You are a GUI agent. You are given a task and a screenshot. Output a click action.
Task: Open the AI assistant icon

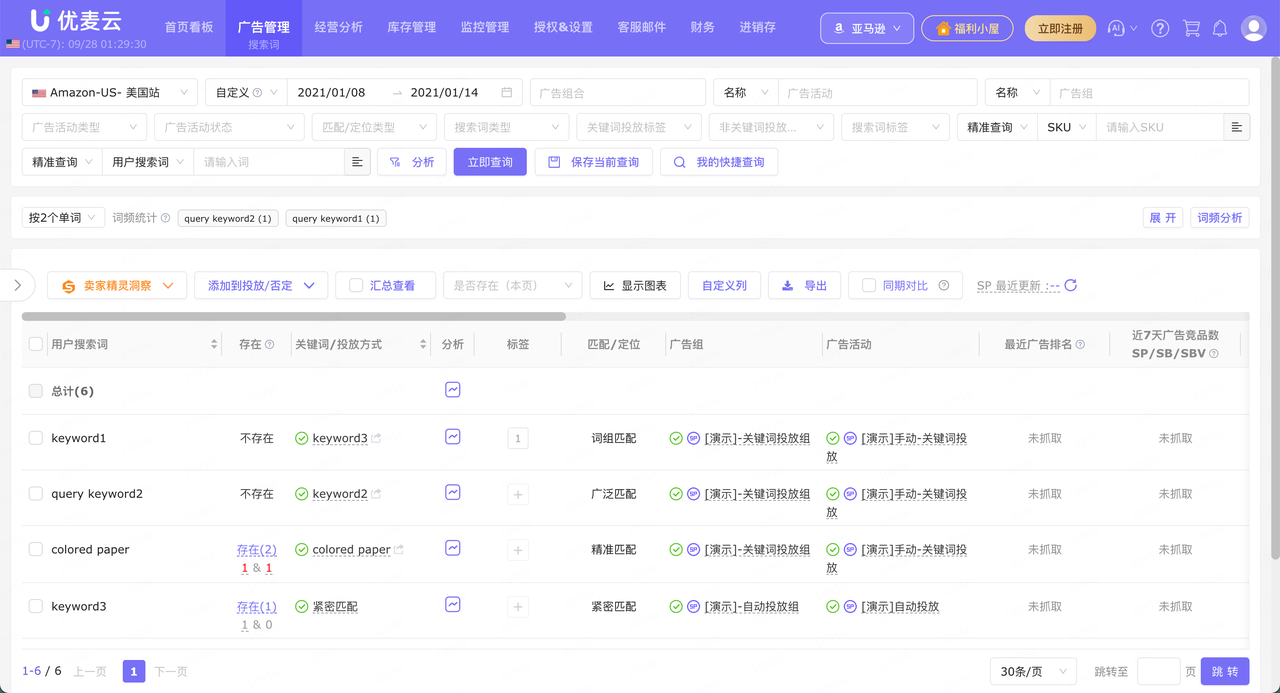coord(1117,28)
